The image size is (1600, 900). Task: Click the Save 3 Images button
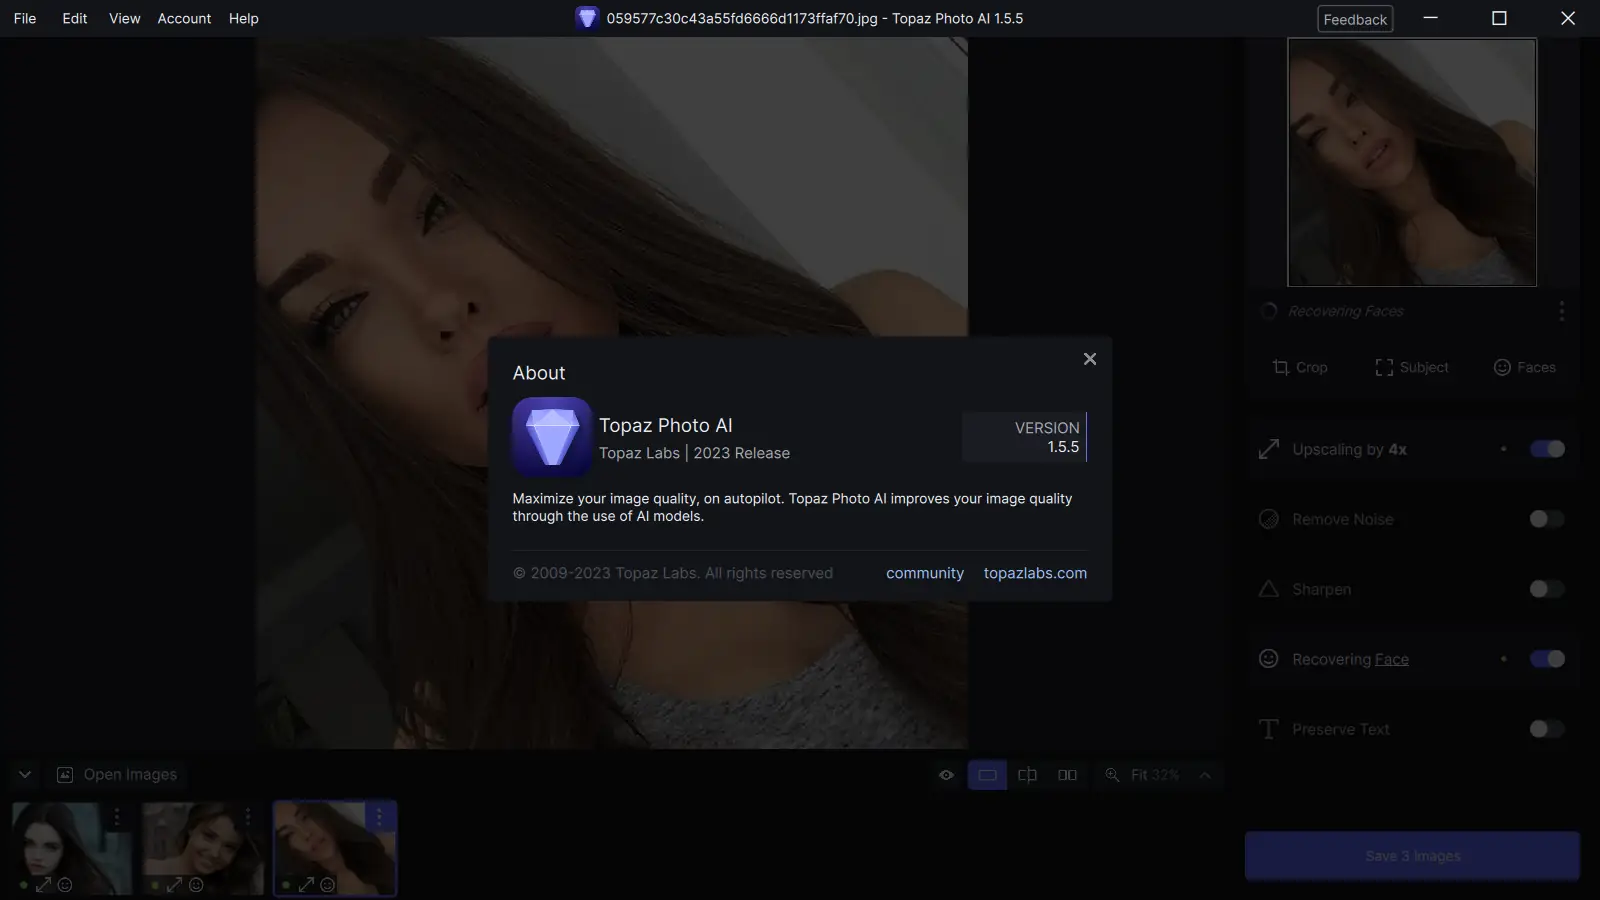[x=1412, y=856]
